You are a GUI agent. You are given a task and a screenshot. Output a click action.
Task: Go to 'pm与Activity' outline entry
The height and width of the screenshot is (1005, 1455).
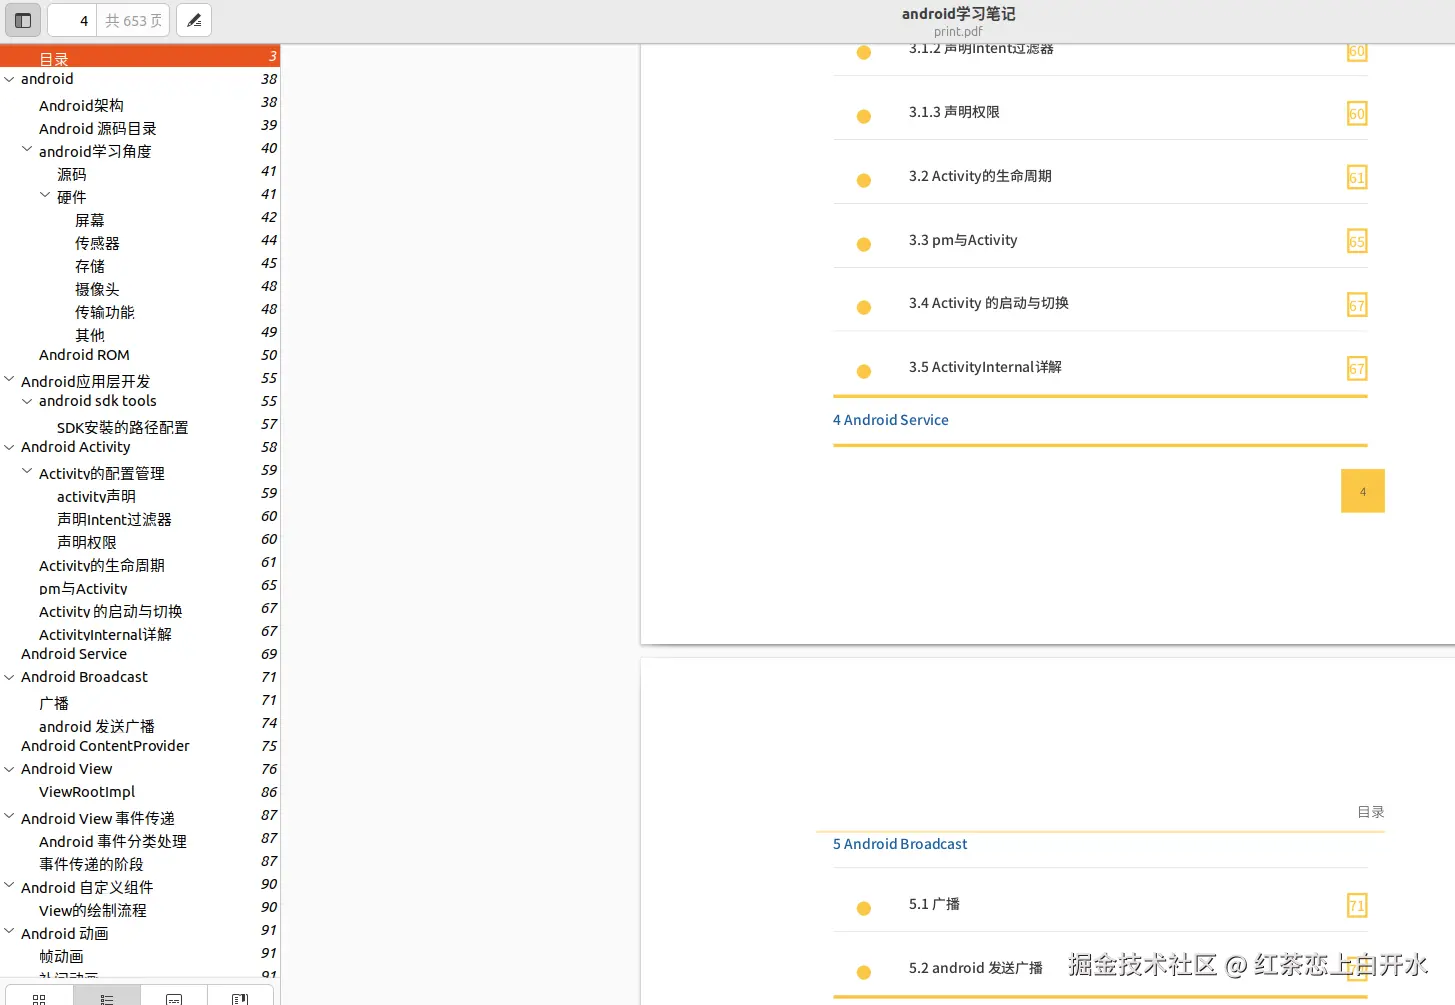point(83,588)
